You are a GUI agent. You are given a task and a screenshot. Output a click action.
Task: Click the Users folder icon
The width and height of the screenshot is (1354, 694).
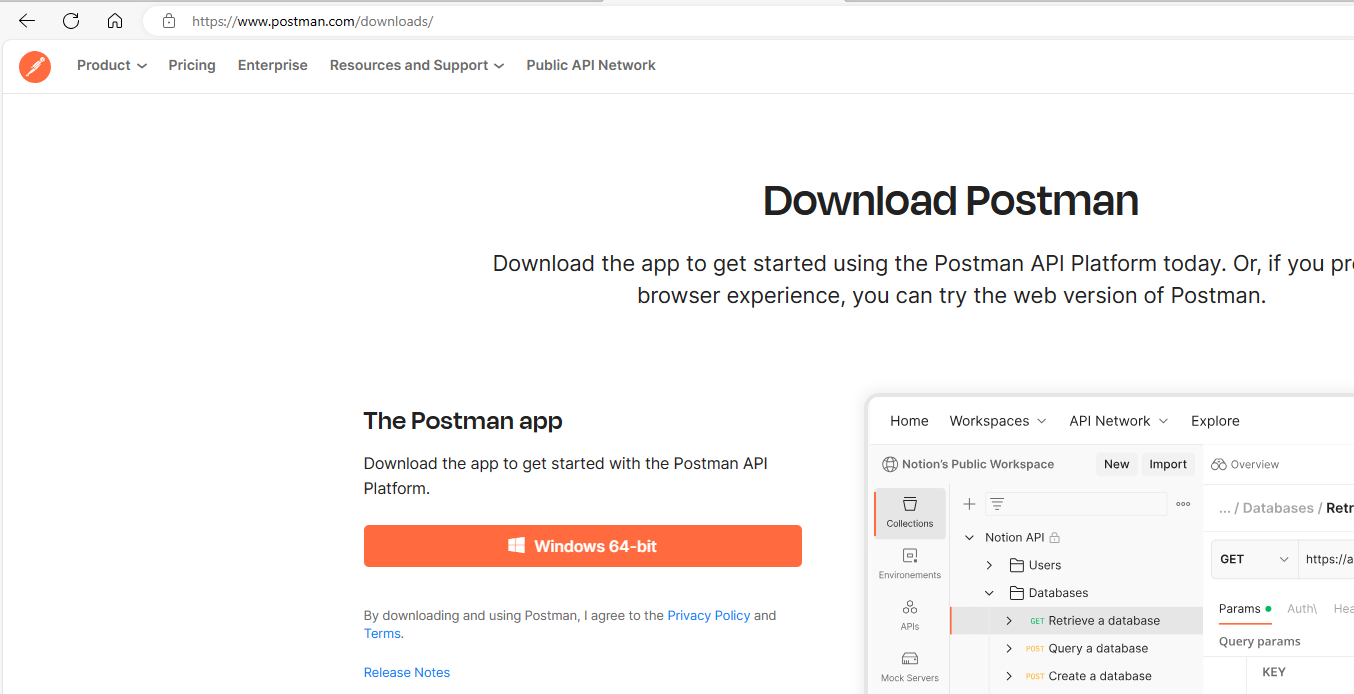1017,565
